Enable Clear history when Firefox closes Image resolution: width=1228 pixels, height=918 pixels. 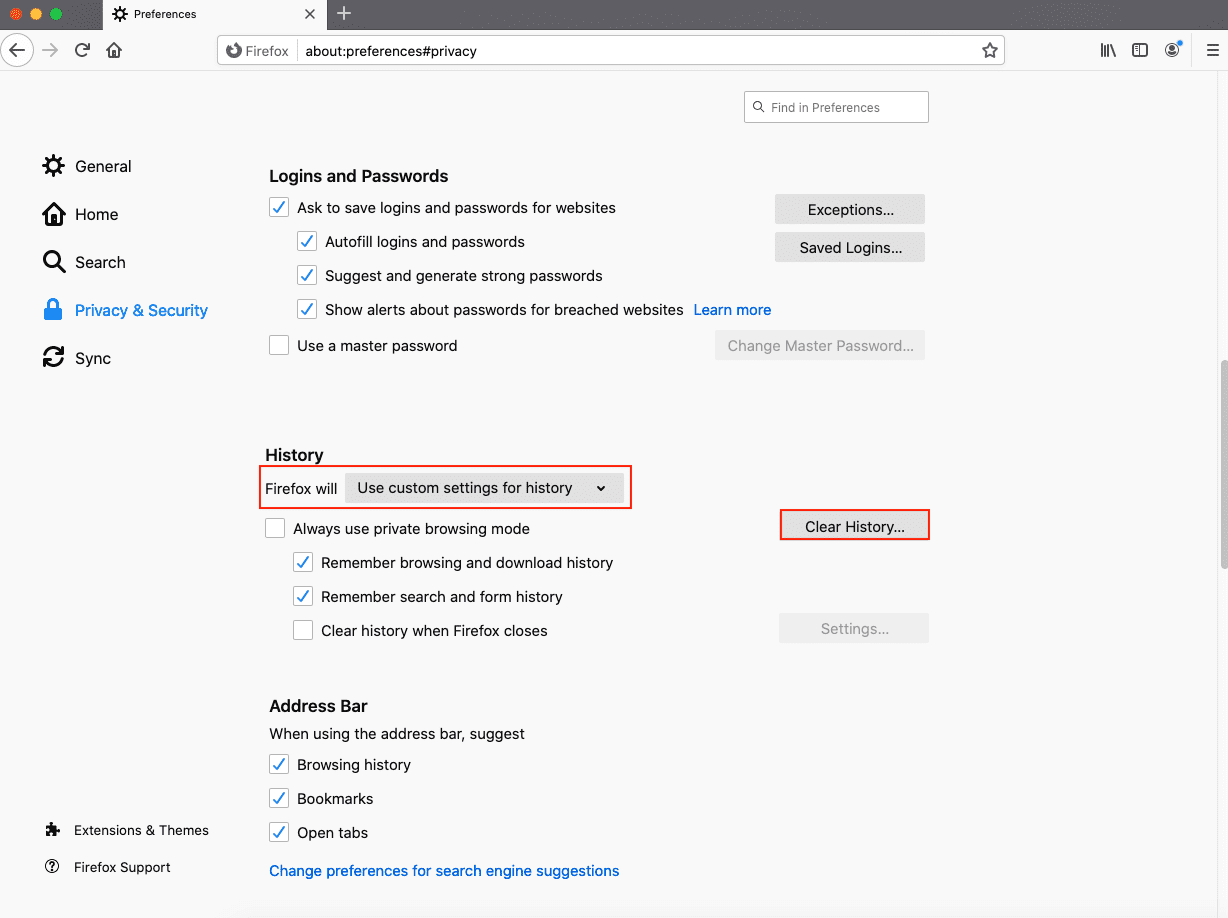(x=303, y=631)
